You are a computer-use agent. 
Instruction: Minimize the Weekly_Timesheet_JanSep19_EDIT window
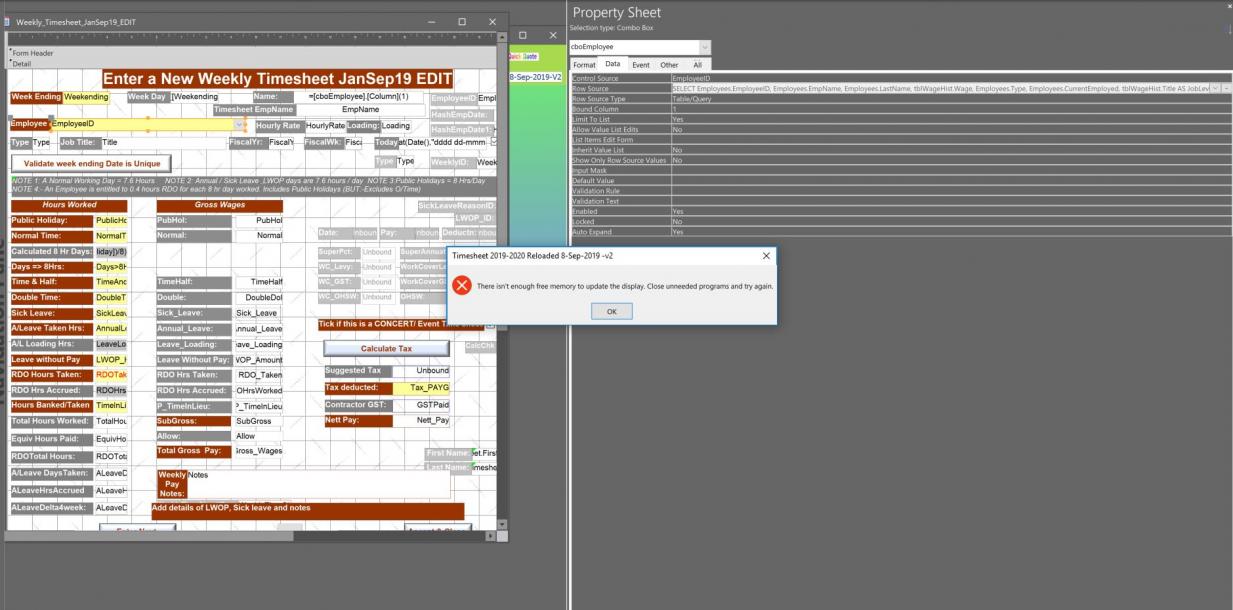click(431, 21)
